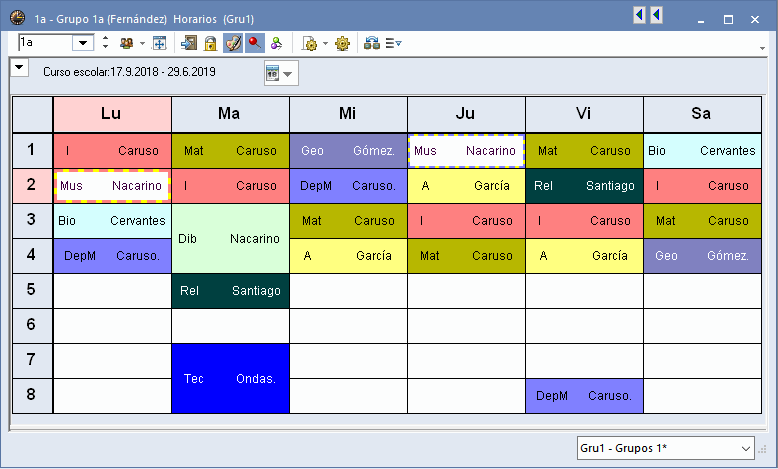Select Tuesday Rel Santiago lesson

pyautogui.click(x=230, y=291)
